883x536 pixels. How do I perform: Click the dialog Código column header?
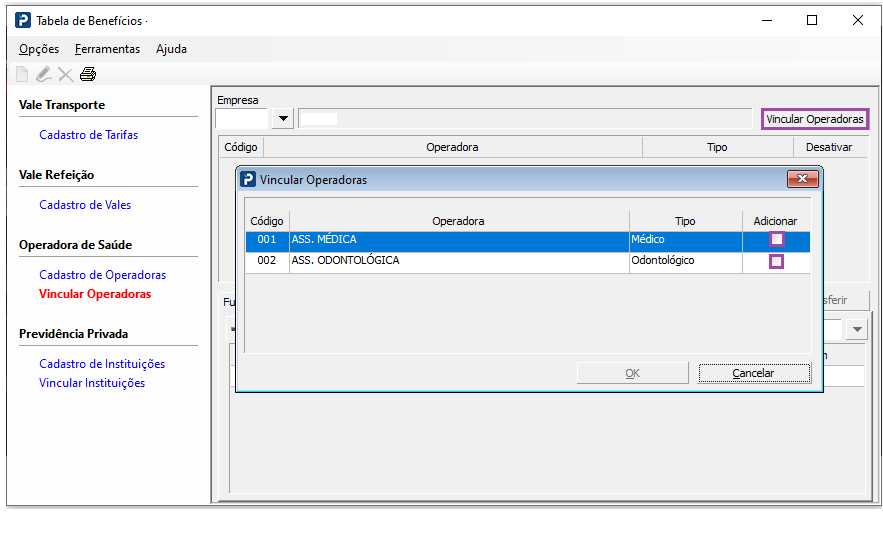[x=267, y=221]
